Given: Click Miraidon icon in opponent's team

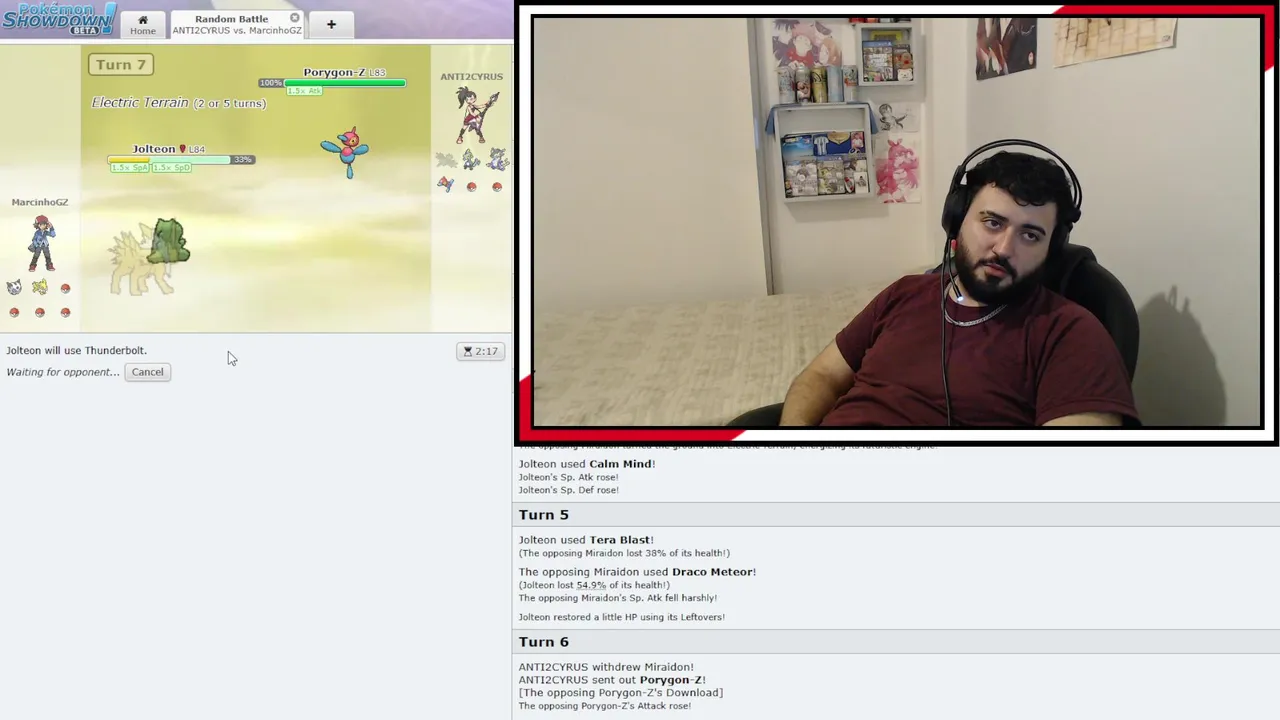Looking at the screenshot, I should pos(497,160).
